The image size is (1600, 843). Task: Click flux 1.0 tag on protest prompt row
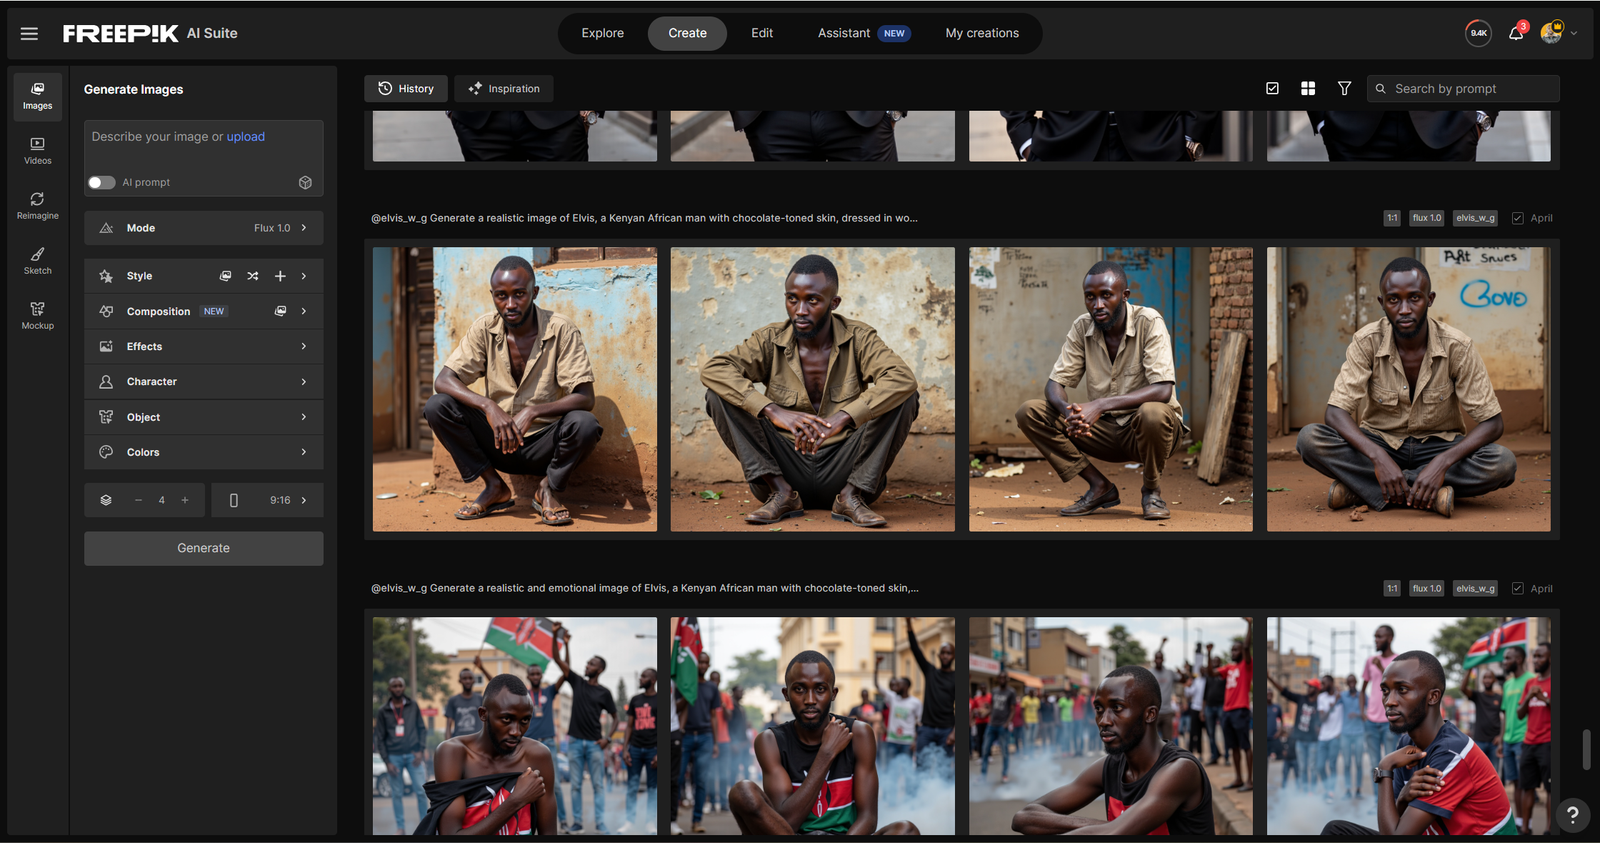coord(1427,588)
